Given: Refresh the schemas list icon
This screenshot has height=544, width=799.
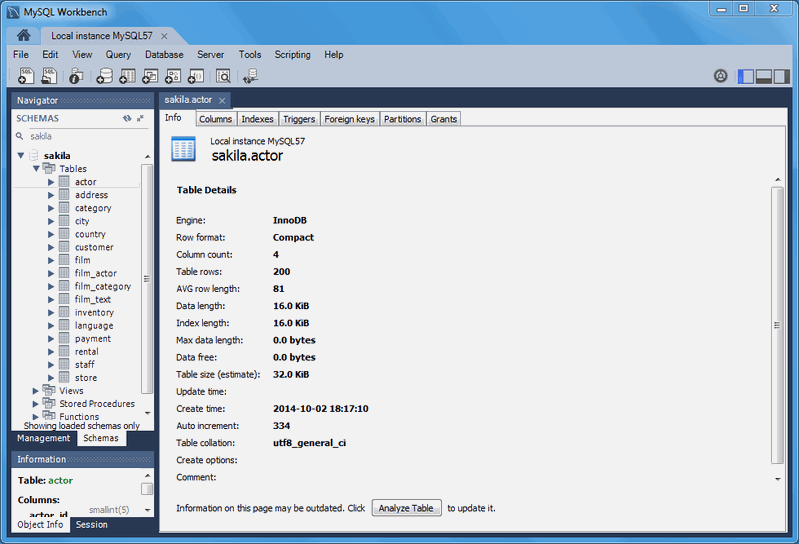Looking at the screenshot, I should [x=127, y=118].
